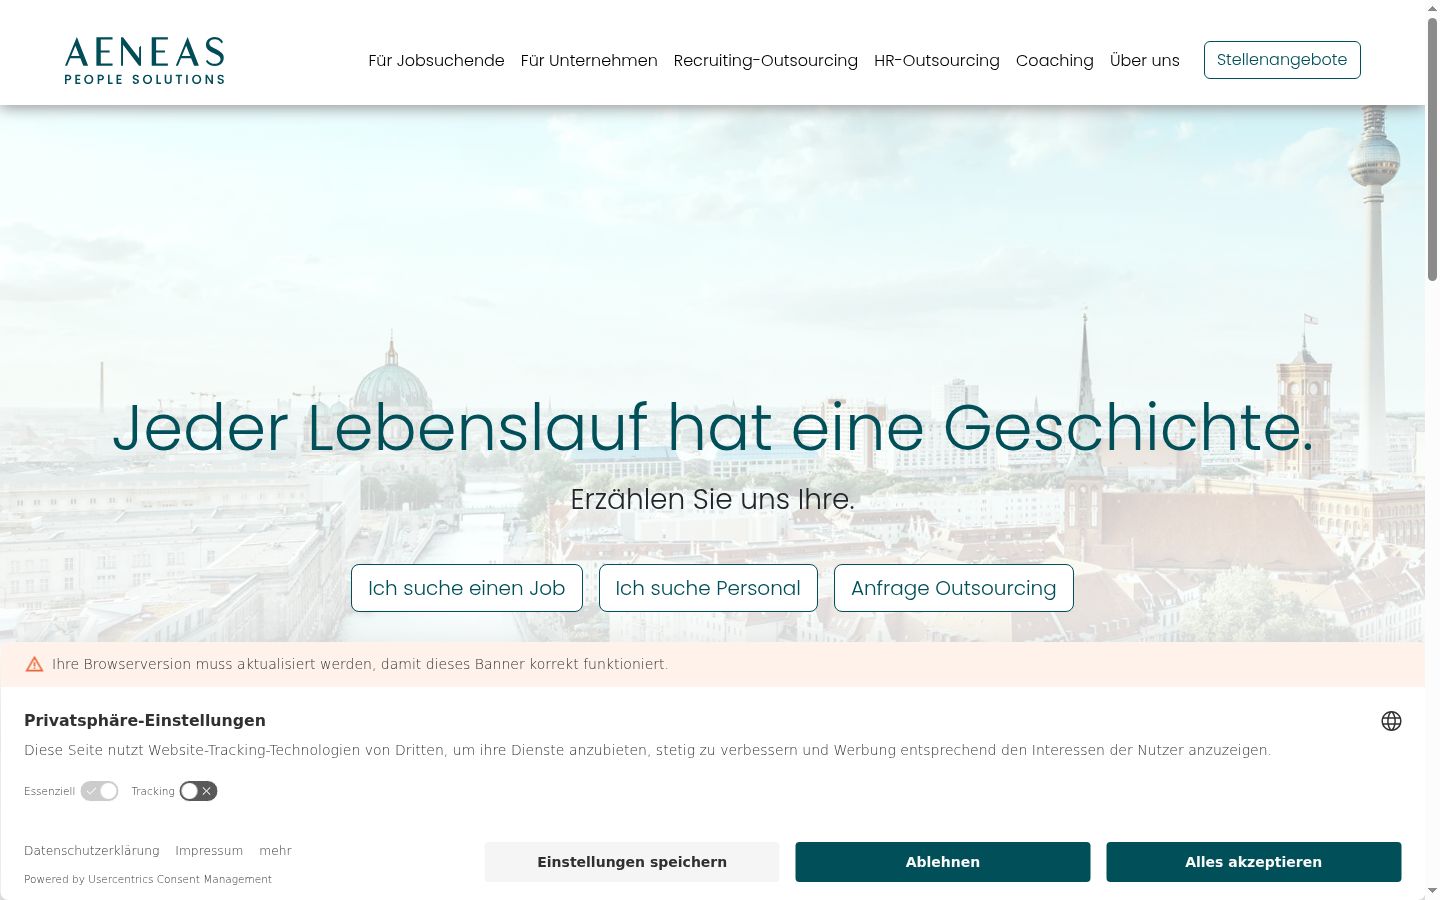Click the Jeder Lebenslauf hat eine Geschichte headline

pyautogui.click(x=713, y=428)
